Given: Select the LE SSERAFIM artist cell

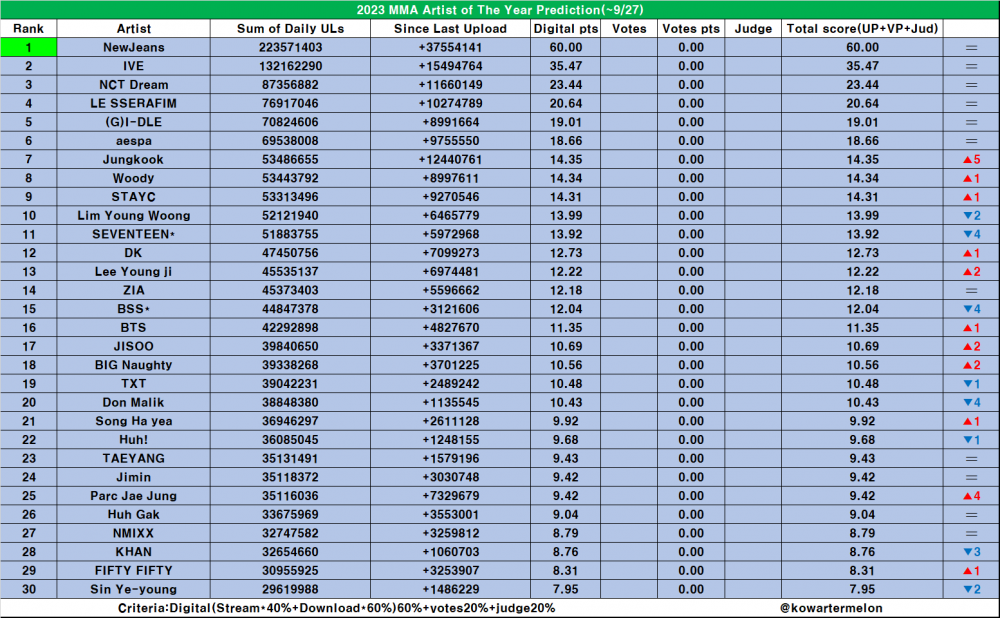Looking at the screenshot, I should (x=133, y=103).
